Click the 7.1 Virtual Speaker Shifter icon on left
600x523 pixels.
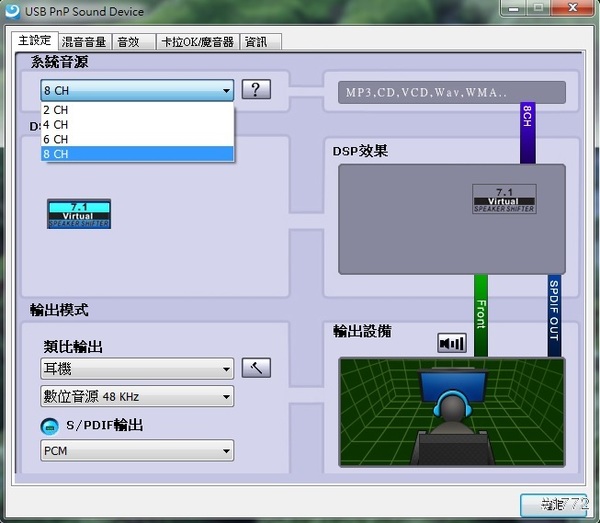pyautogui.click(x=79, y=214)
